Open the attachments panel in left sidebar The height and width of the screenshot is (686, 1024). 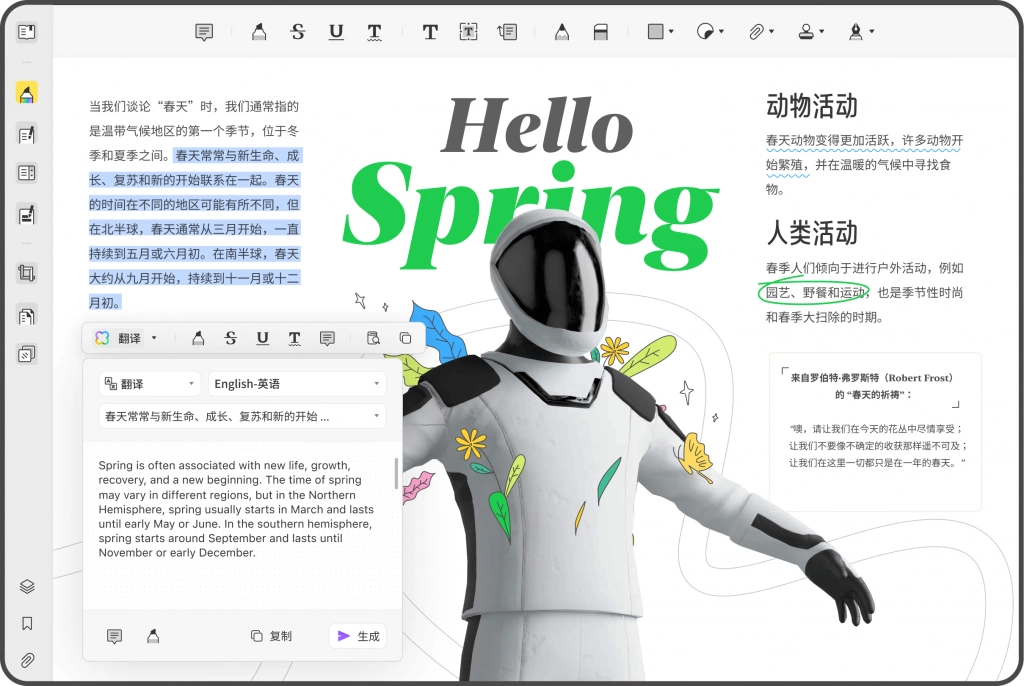27,660
